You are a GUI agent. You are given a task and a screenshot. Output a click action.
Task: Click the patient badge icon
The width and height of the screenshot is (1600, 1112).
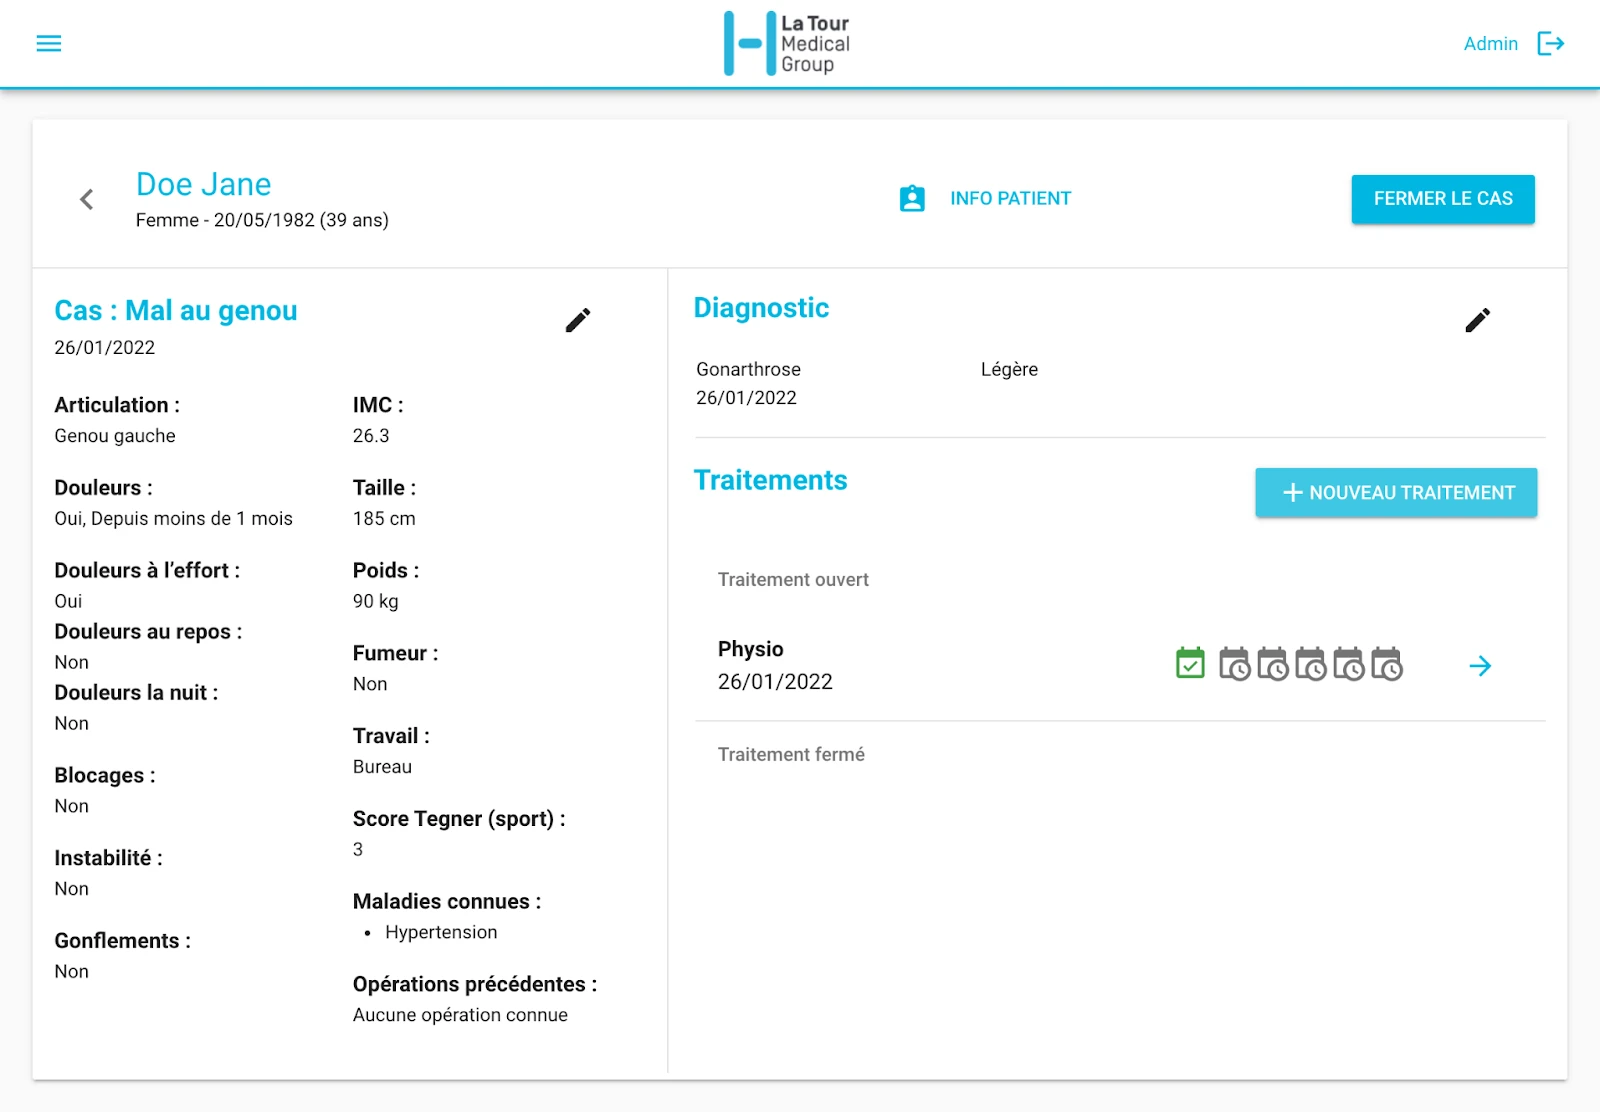pos(912,198)
